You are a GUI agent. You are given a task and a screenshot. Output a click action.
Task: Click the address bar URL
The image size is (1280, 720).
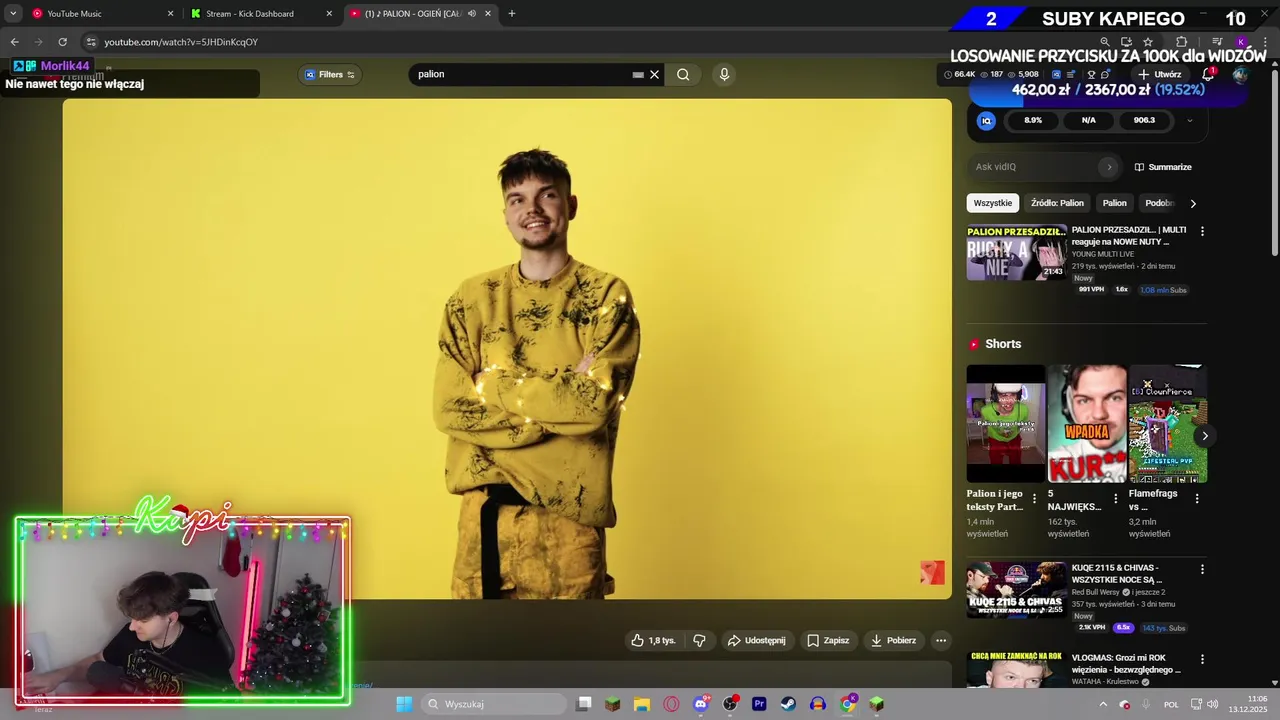(x=181, y=42)
